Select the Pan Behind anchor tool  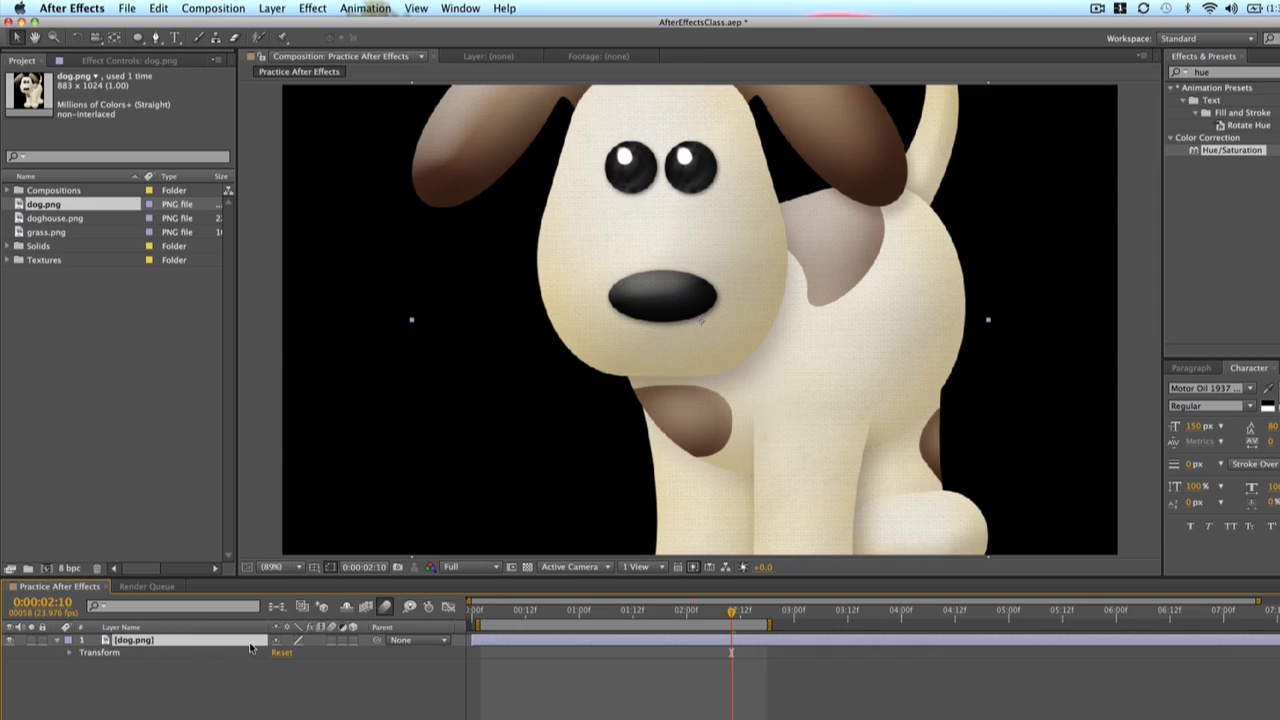tap(114, 38)
